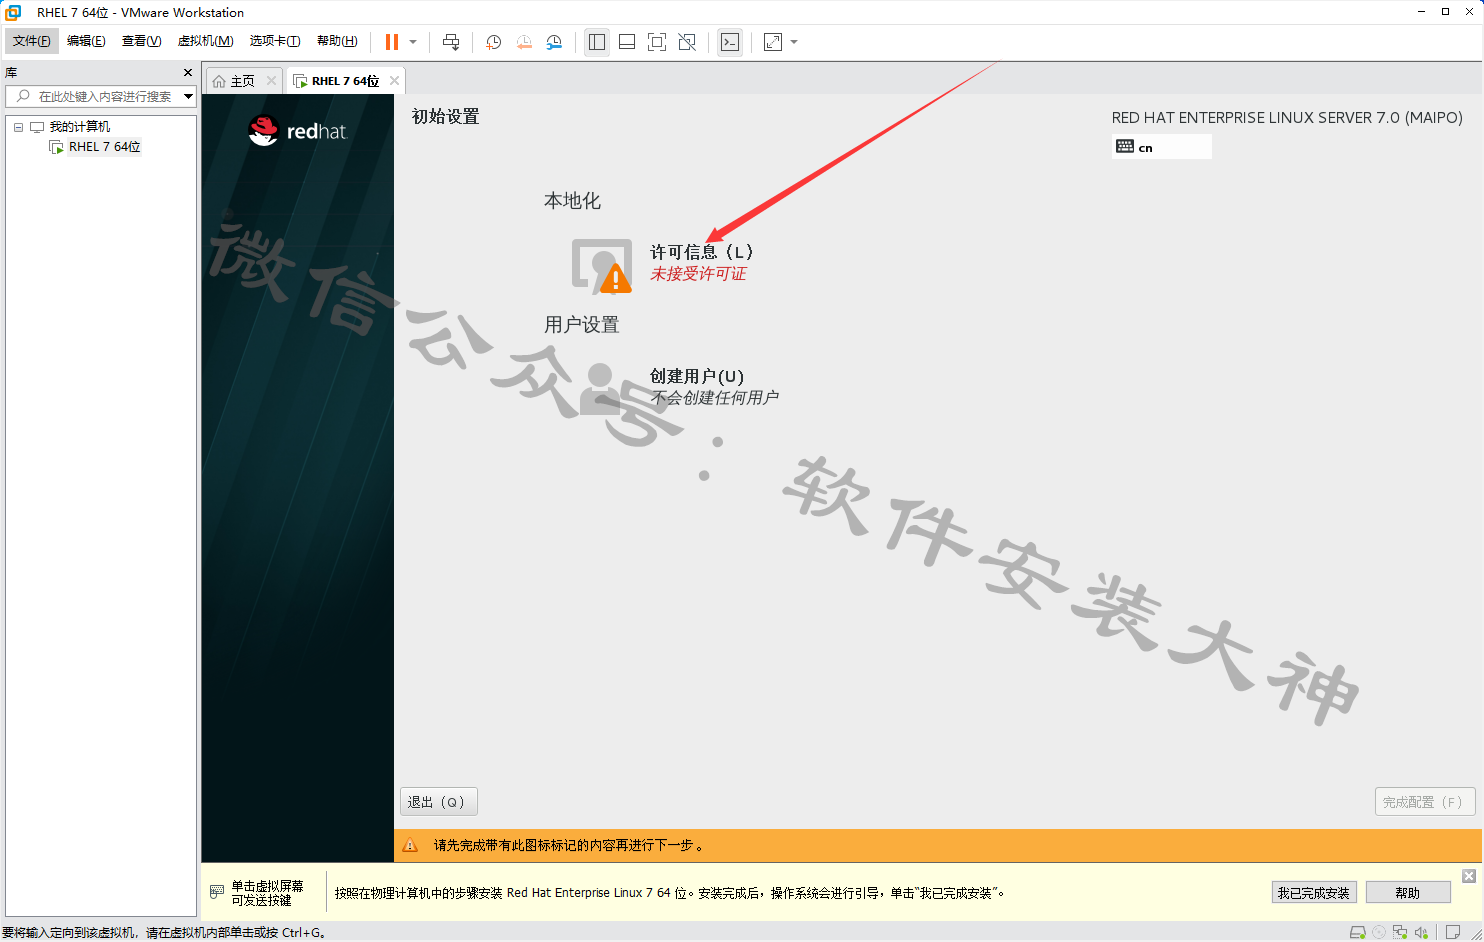Image resolution: width=1484 pixels, height=942 pixels.
Task: Click the 完成配置 (F) finish configuration button
Action: pyautogui.click(x=1425, y=802)
